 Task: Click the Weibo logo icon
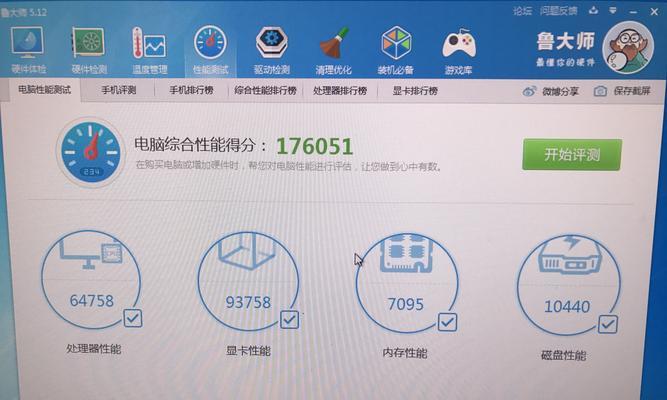pos(529,91)
